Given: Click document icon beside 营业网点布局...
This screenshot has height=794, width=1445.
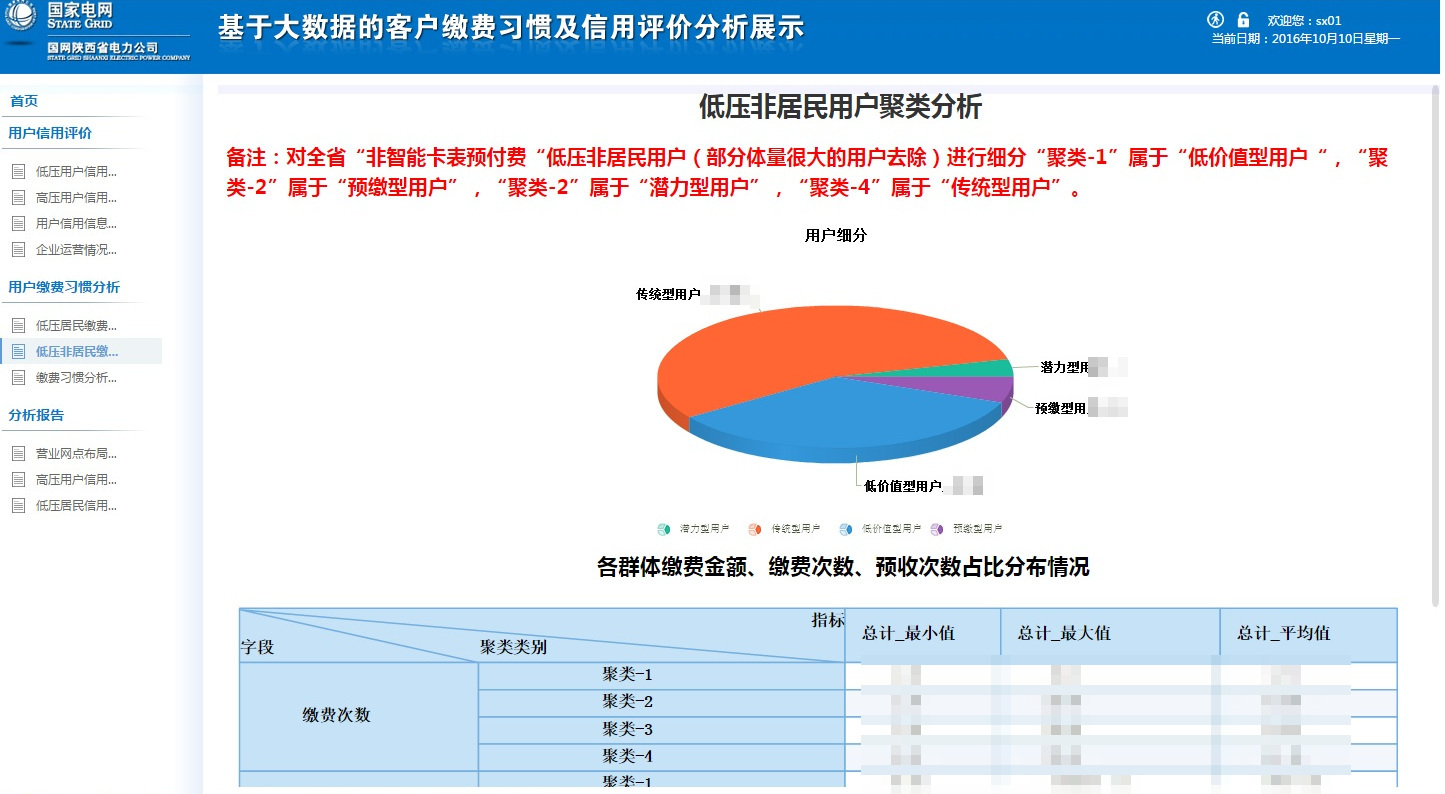Looking at the screenshot, I should pos(18,453).
